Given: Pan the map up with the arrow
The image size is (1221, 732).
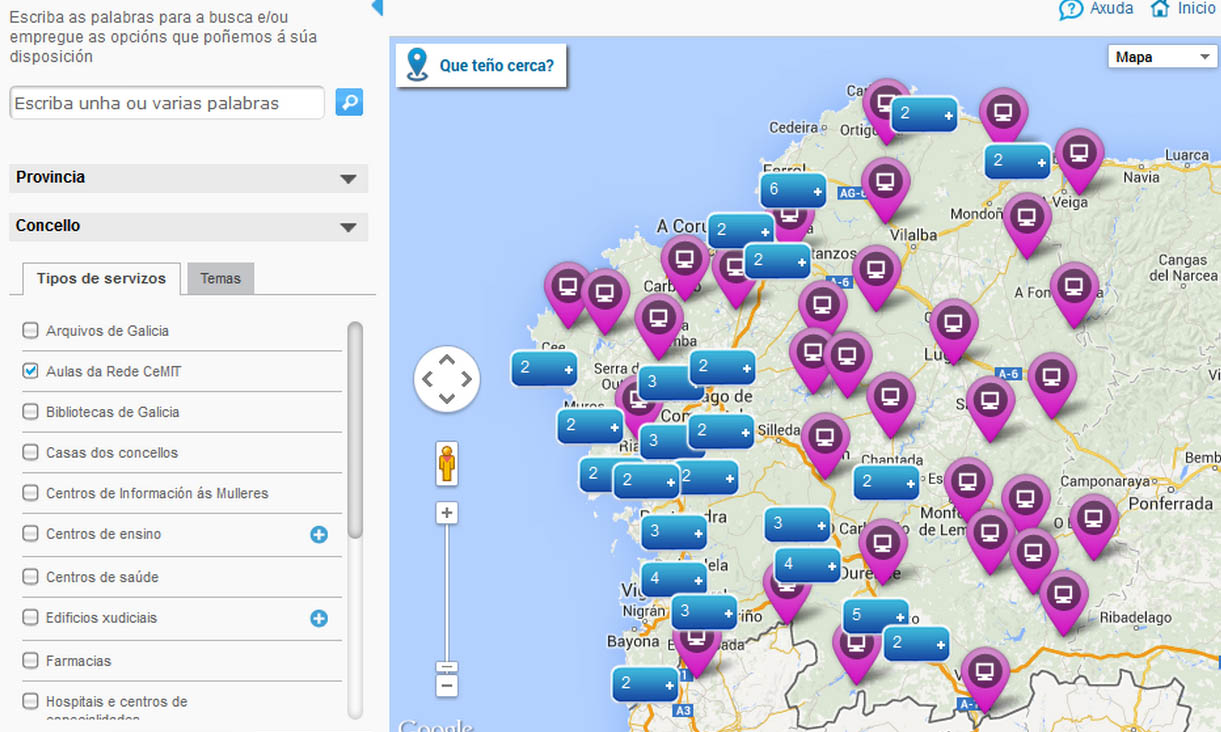Looking at the screenshot, I should pos(447,360).
